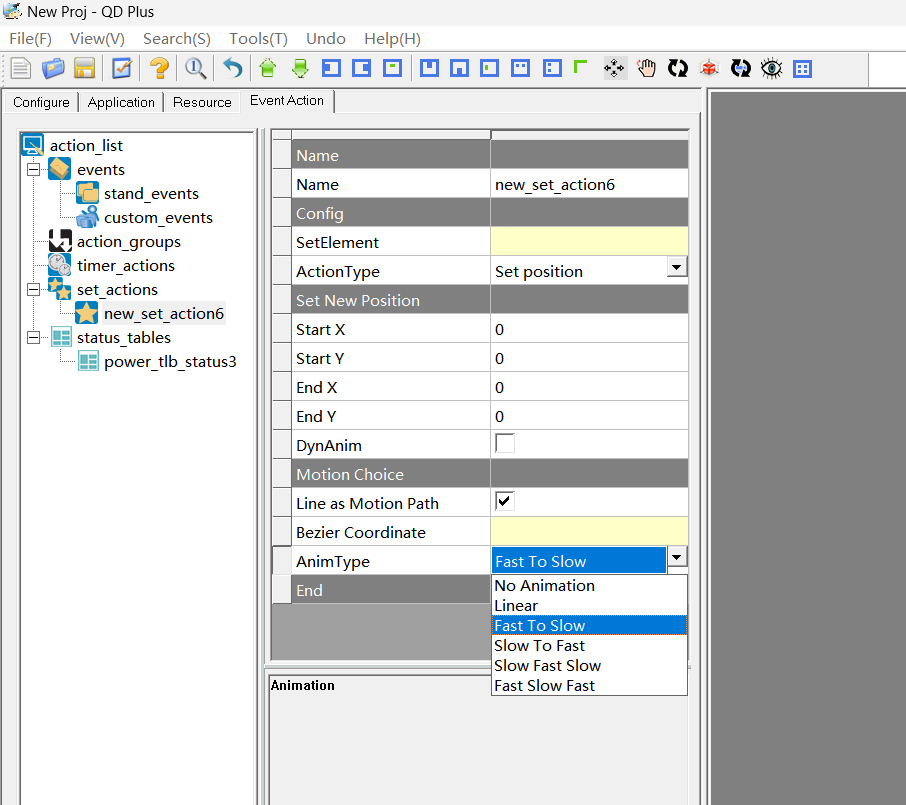This screenshot has width=906, height=805.
Task: Click the blue undo arrow icon
Action: tap(233, 68)
